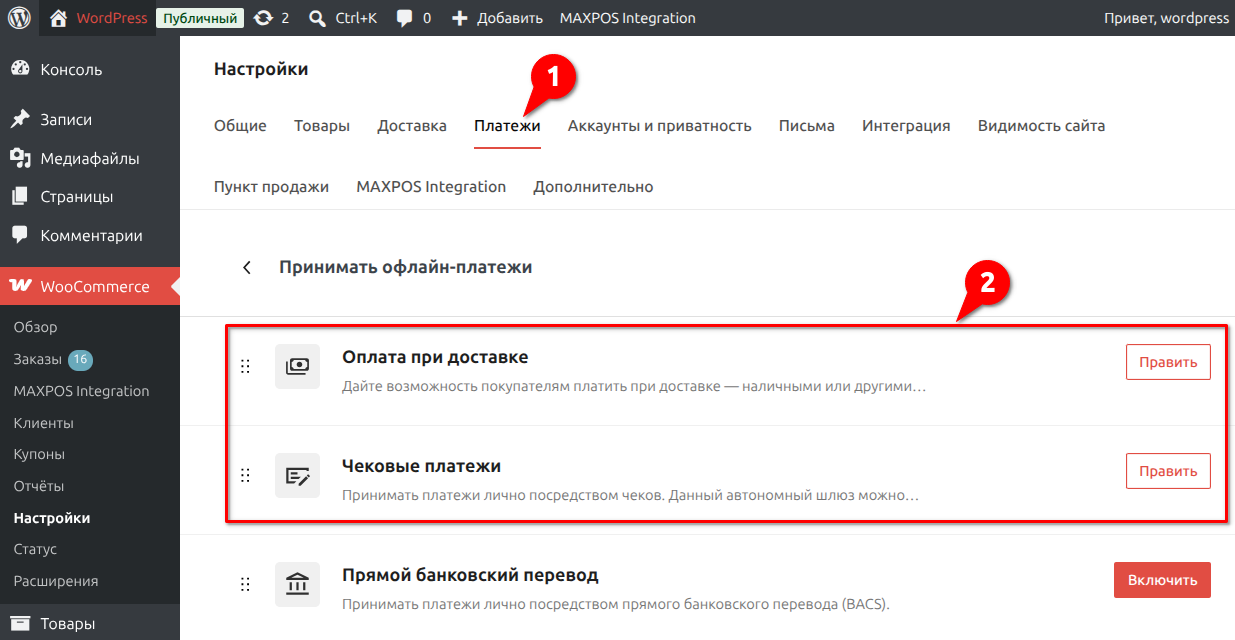This screenshot has width=1235, height=640.
Task: Click the cash icon of Оплата при доставке
Action: click(297, 366)
